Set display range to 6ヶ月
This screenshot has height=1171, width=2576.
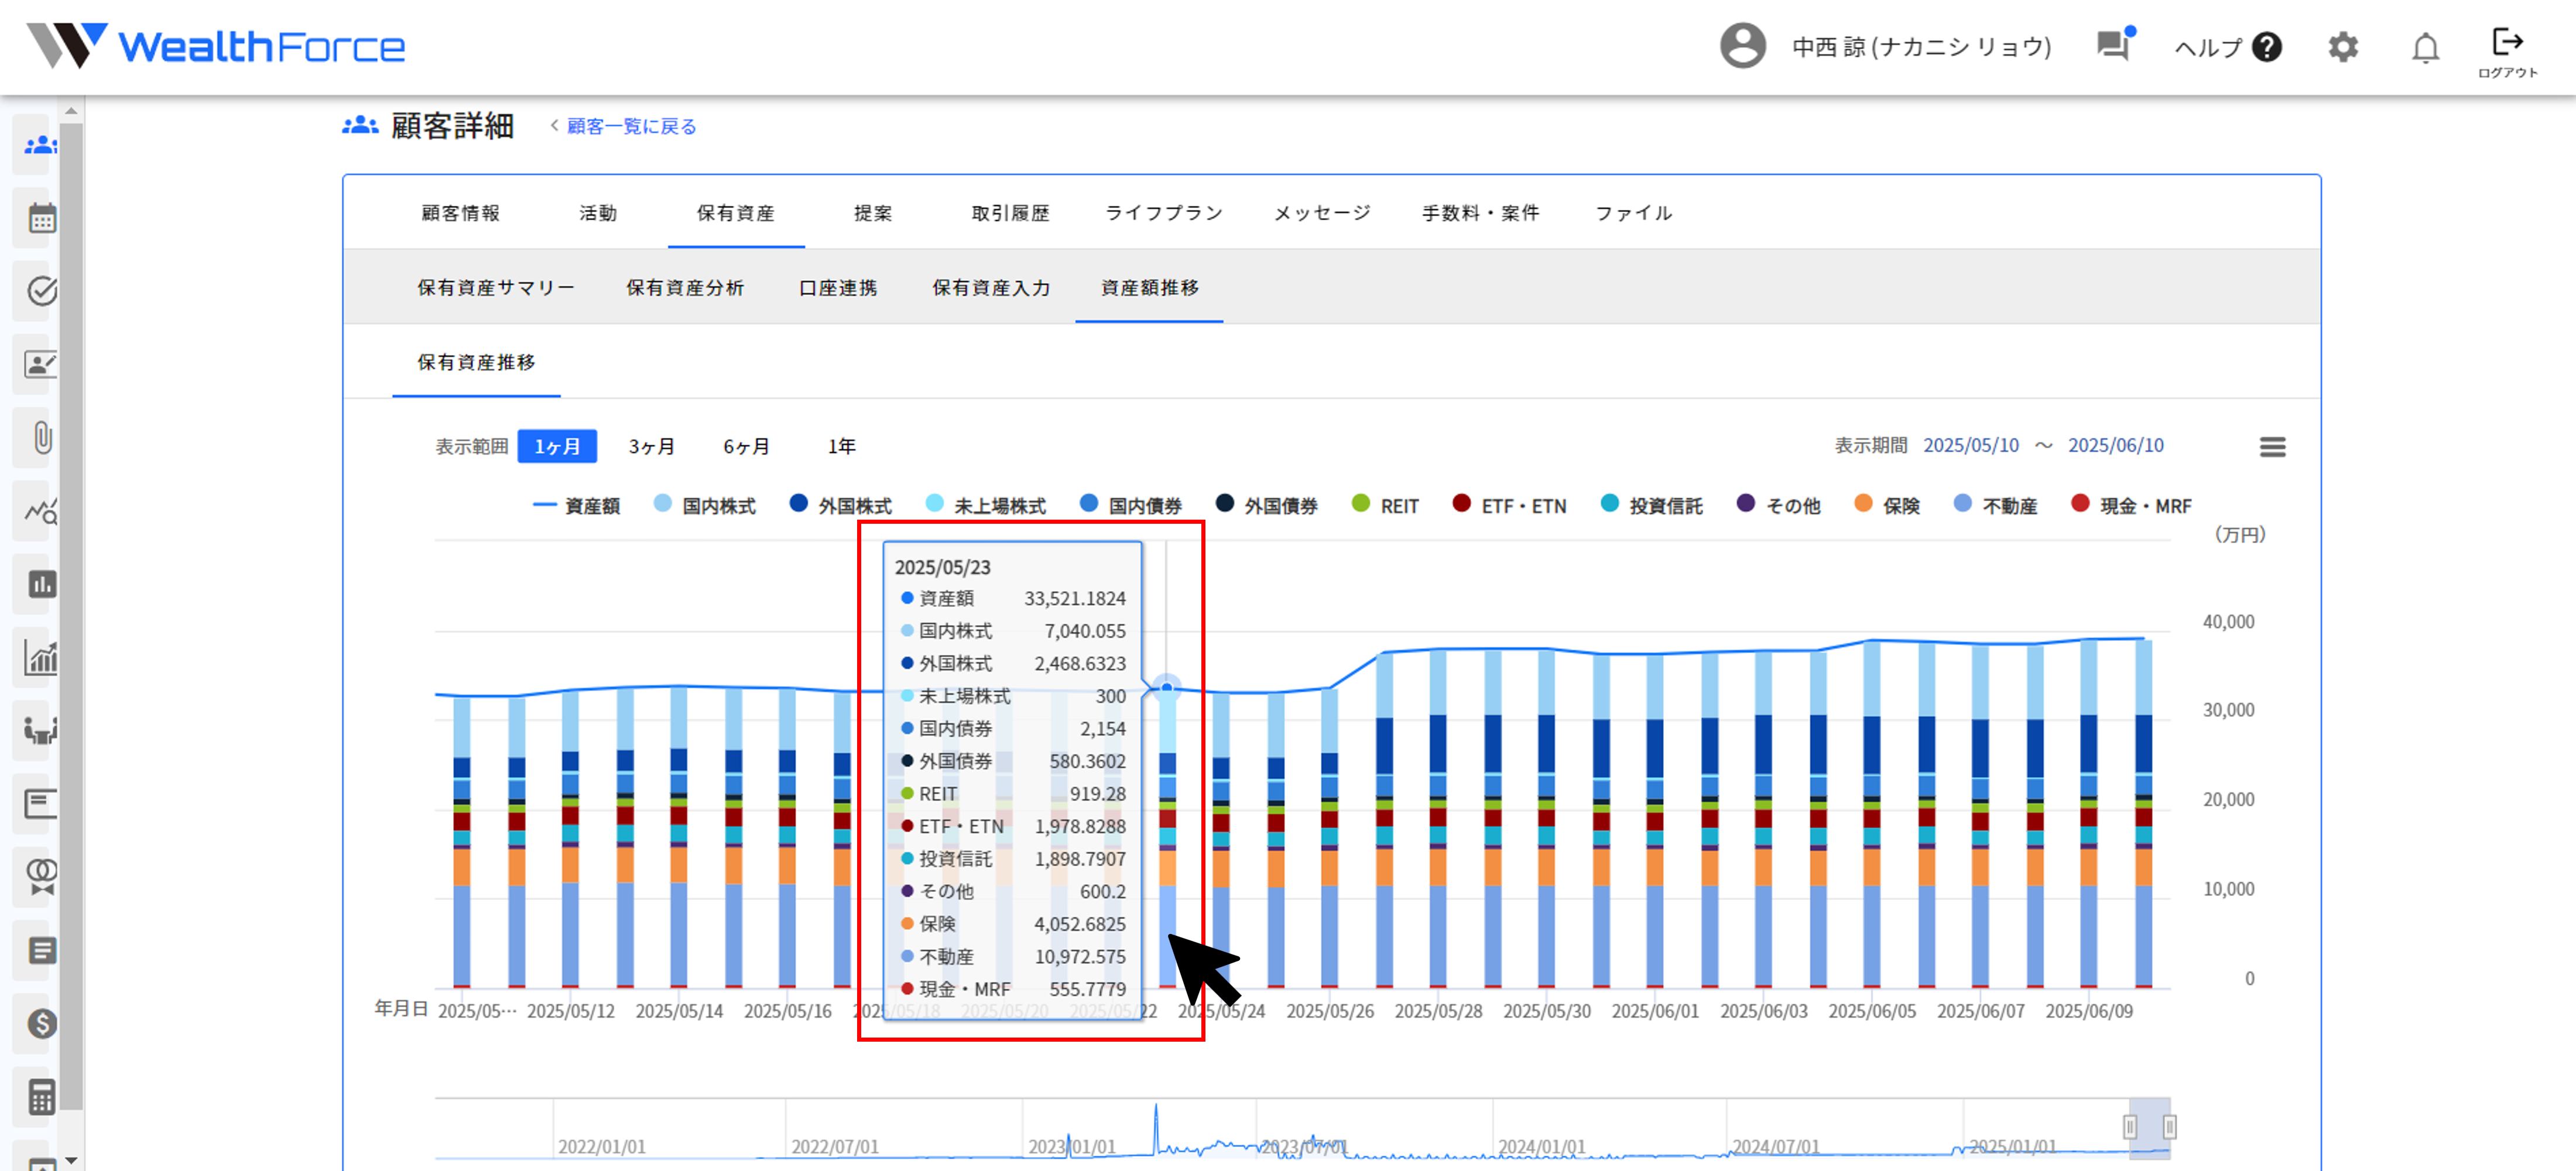tap(747, 446)
